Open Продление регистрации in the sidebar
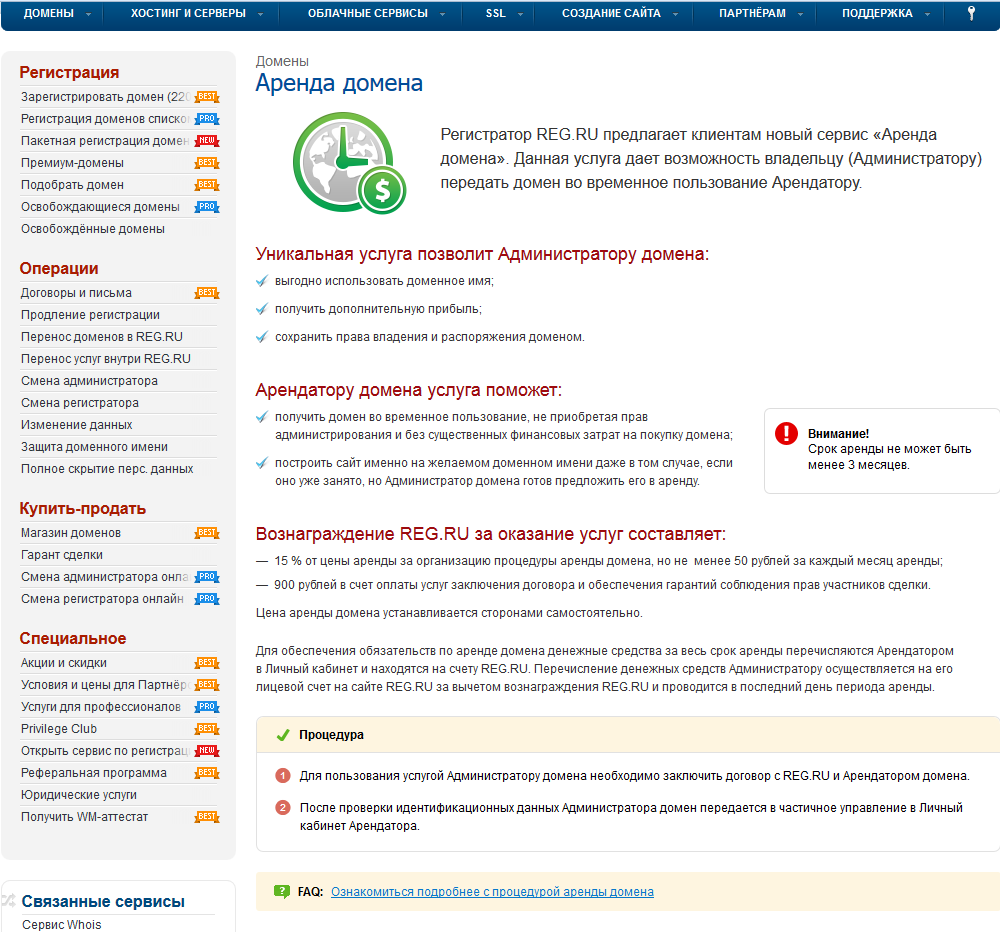Screen dimensions: 1000x932 pyautogui.click(x=91, y=315)
